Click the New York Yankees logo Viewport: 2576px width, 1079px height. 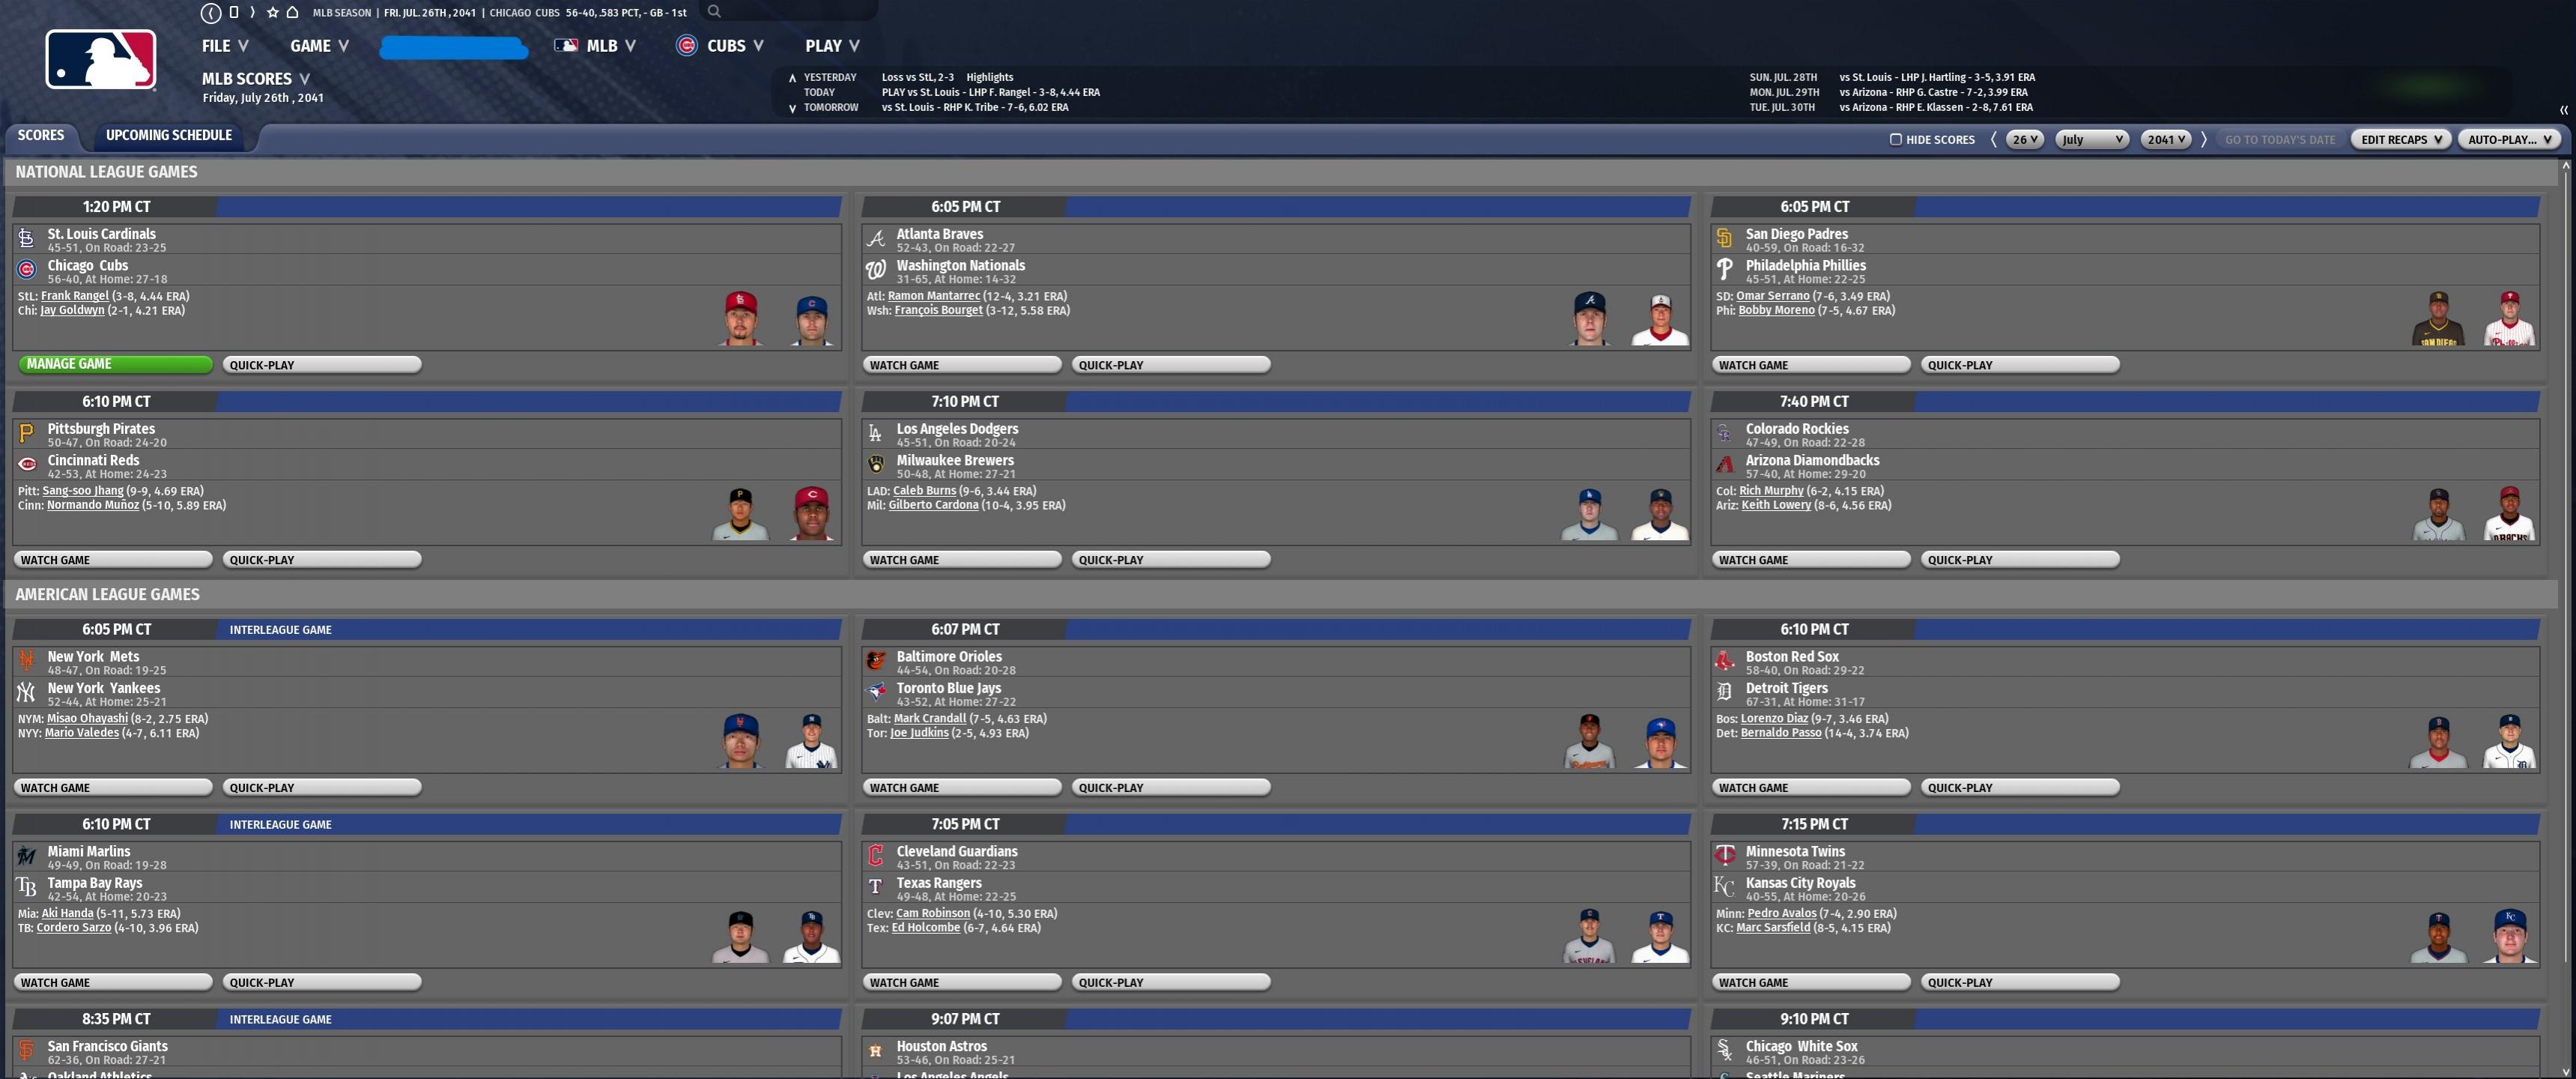point(27,692)
